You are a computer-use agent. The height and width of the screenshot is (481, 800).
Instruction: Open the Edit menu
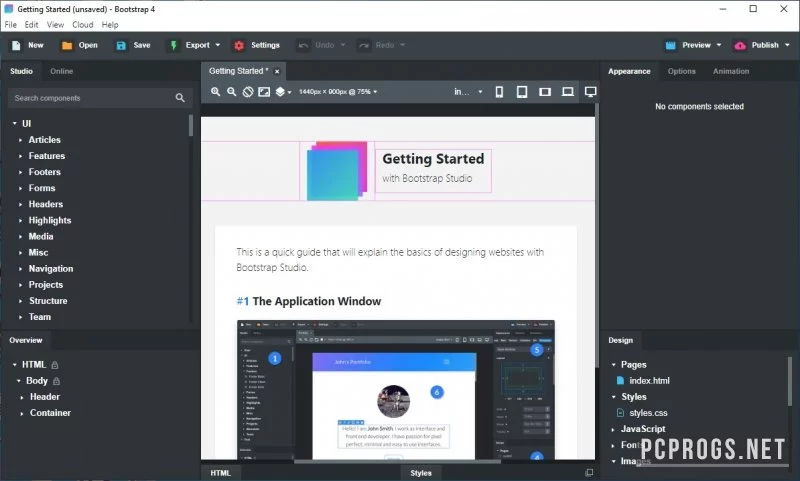tap(32, 24)
